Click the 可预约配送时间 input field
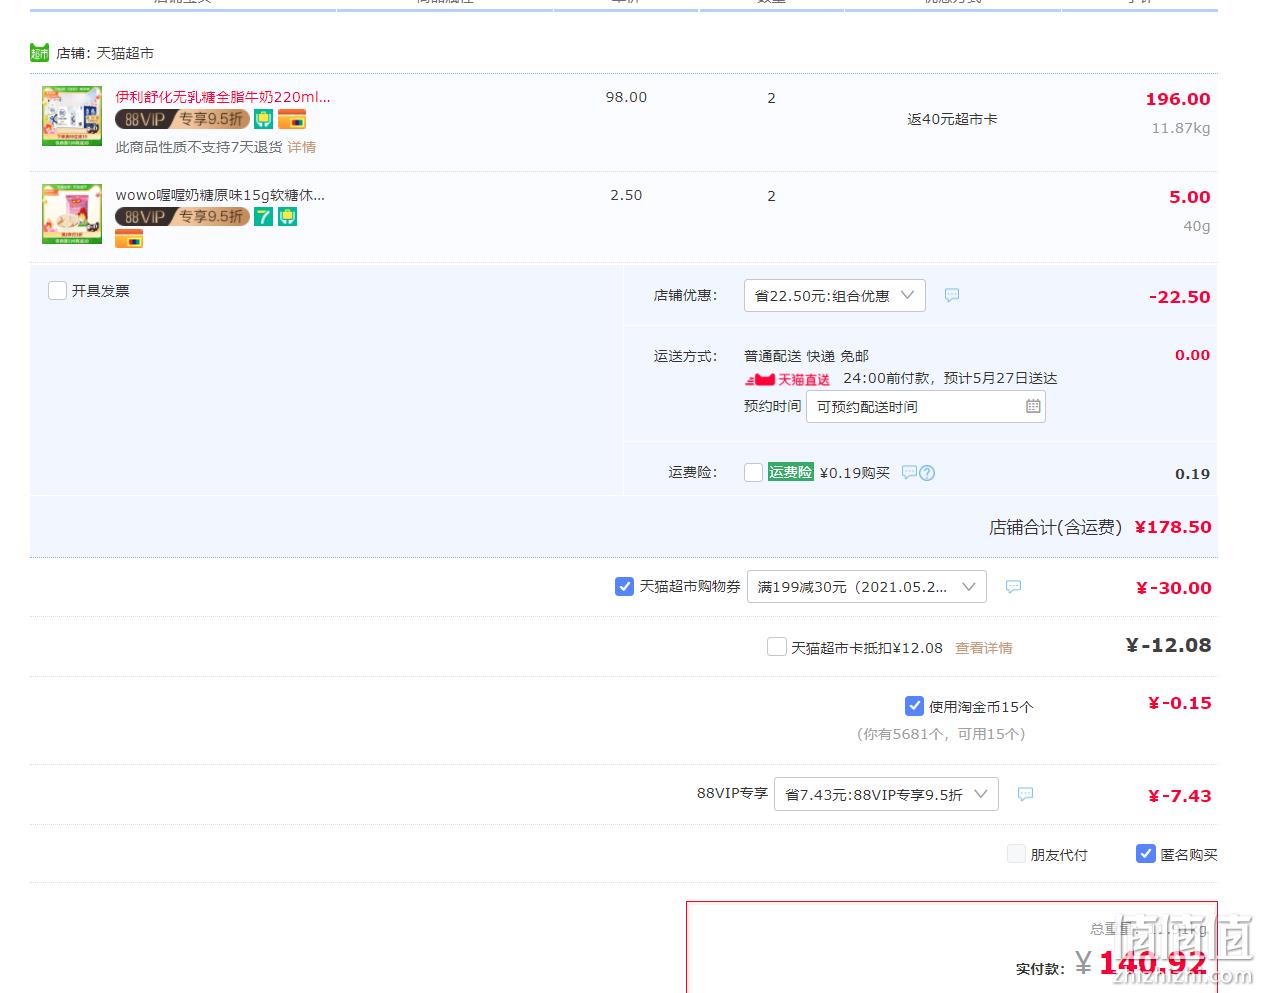This screenshot has width=1262, height=993. [926, 407]
